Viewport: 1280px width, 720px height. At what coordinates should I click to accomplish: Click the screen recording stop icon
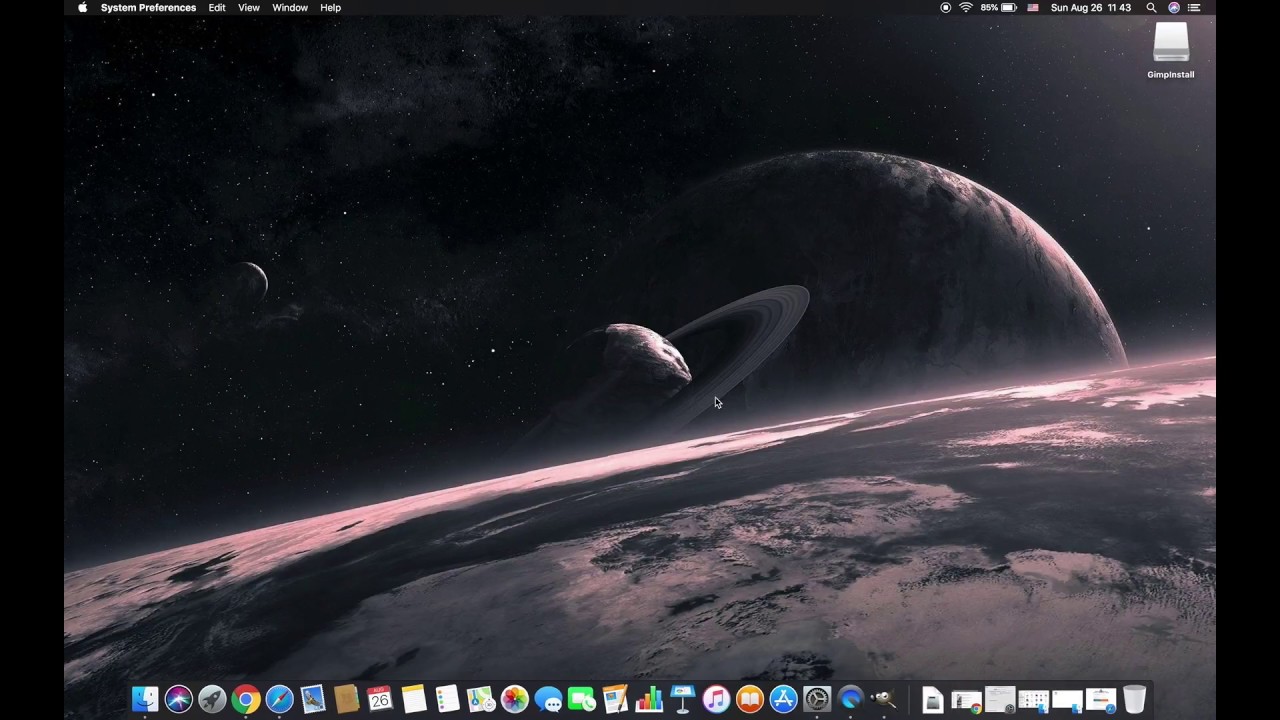(x=945, y=7)
